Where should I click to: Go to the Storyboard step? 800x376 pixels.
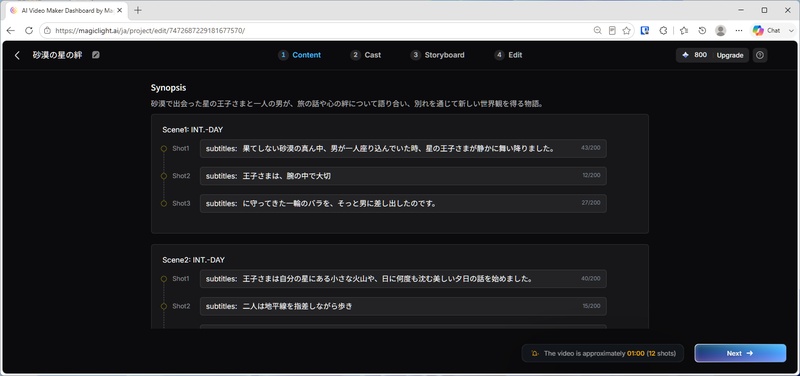(438, 55)
